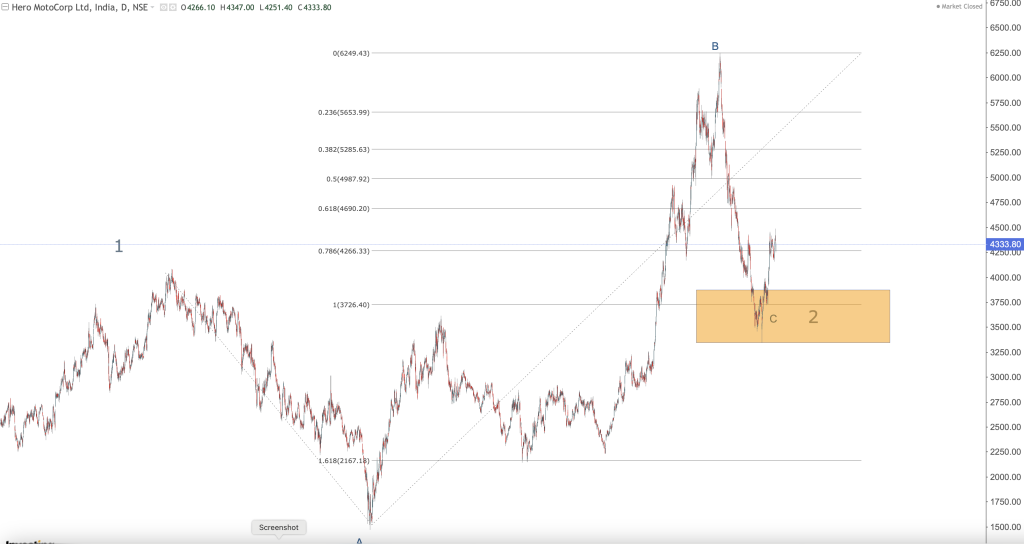Select wave label c in orange box
1024x544 pixels.
click(773, 319)
